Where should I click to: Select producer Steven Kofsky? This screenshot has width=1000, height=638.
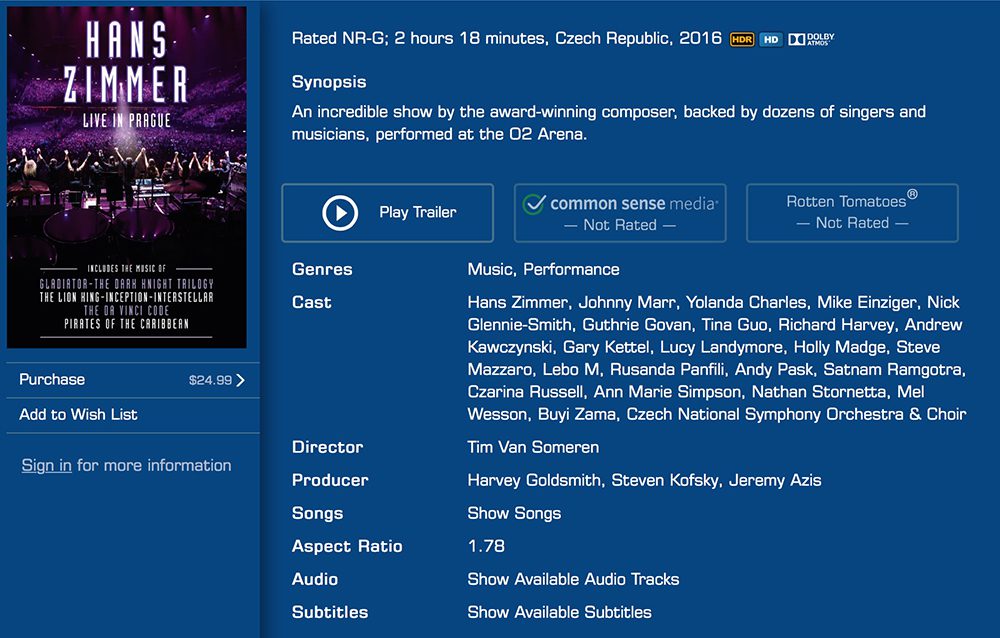click(665, 480)
